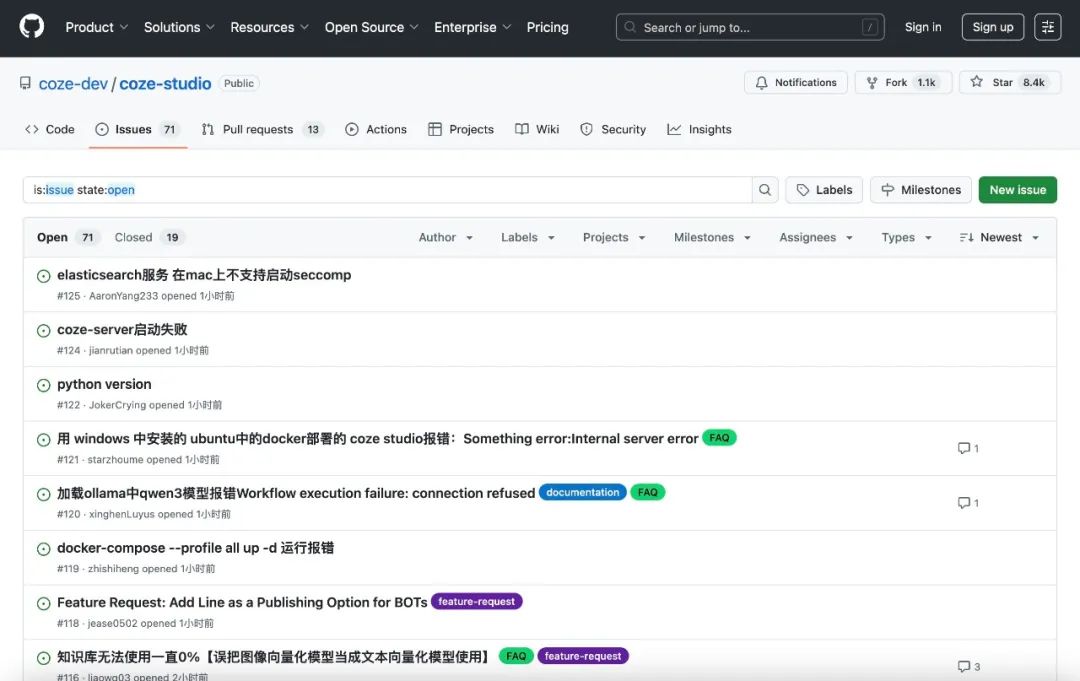Click the search magnifier button in issue filter
This screenshot has width=1080, height=681.
tap(765, 190)
